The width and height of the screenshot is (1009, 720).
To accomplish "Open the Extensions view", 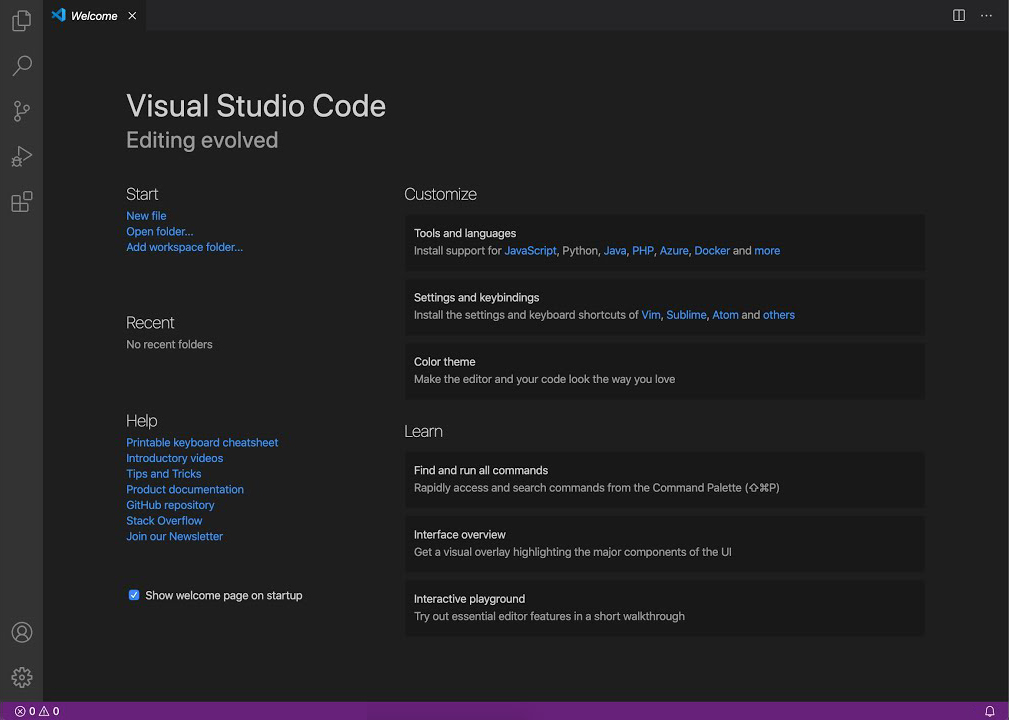I will coord(21,201).
